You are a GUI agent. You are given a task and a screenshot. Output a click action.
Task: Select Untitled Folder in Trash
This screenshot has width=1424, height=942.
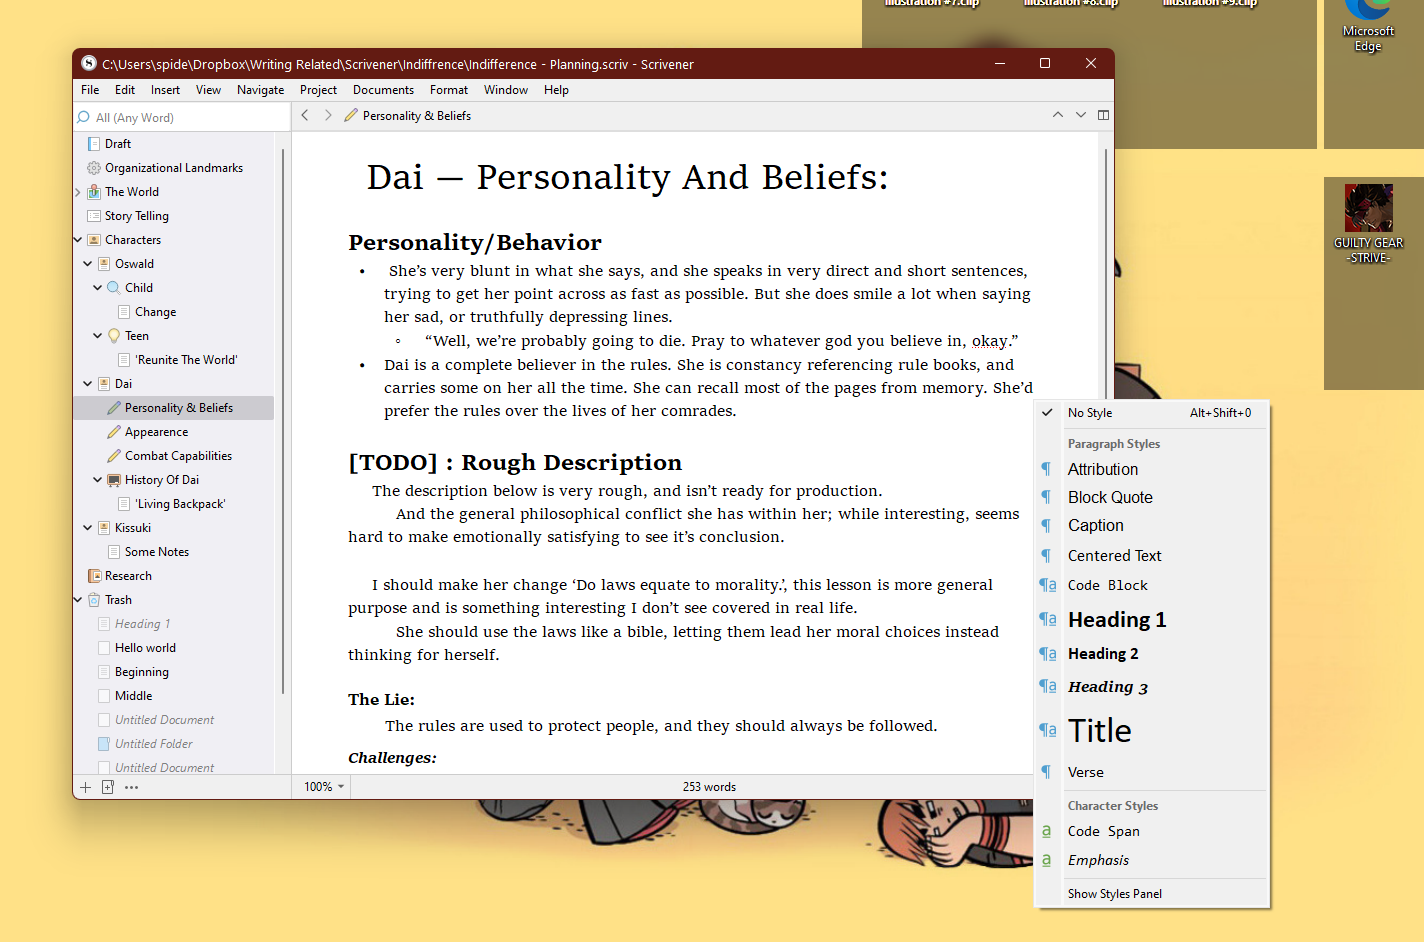click(x=153, y=744)
